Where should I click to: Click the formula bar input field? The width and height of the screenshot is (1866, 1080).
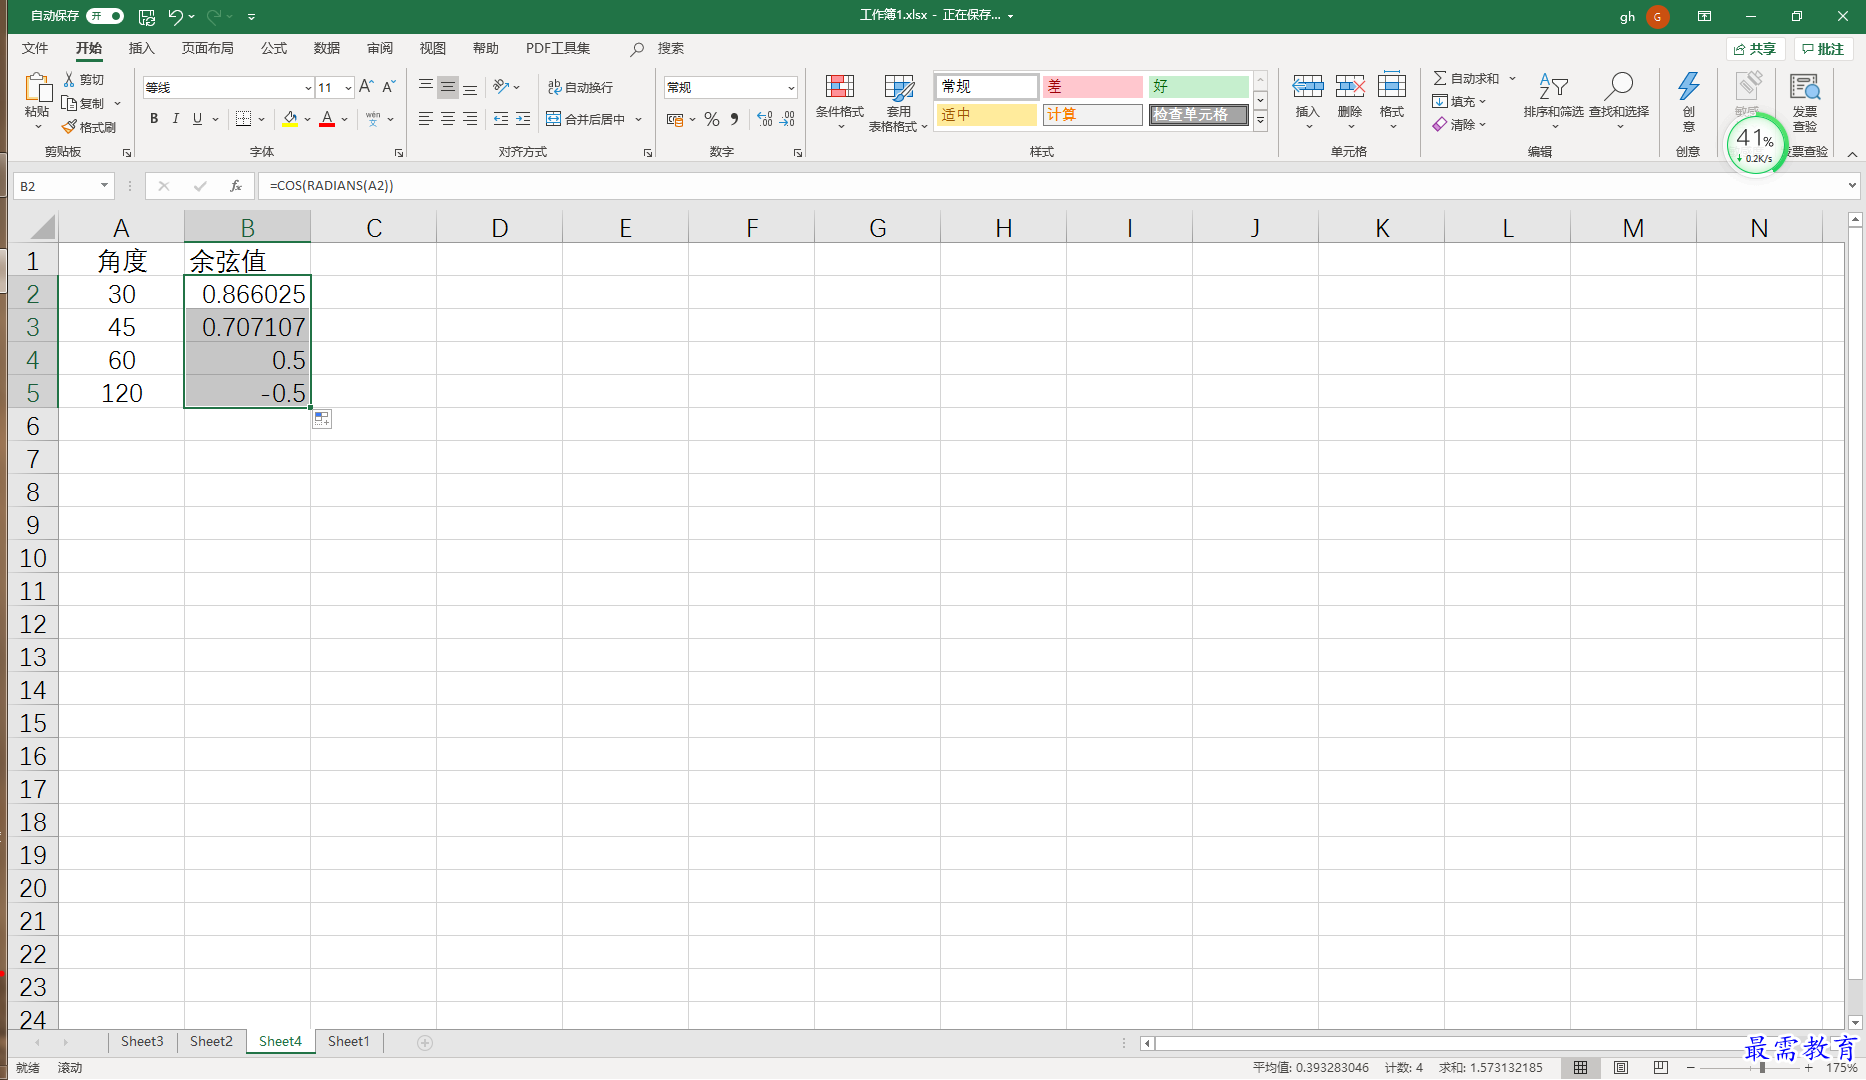1050,186
